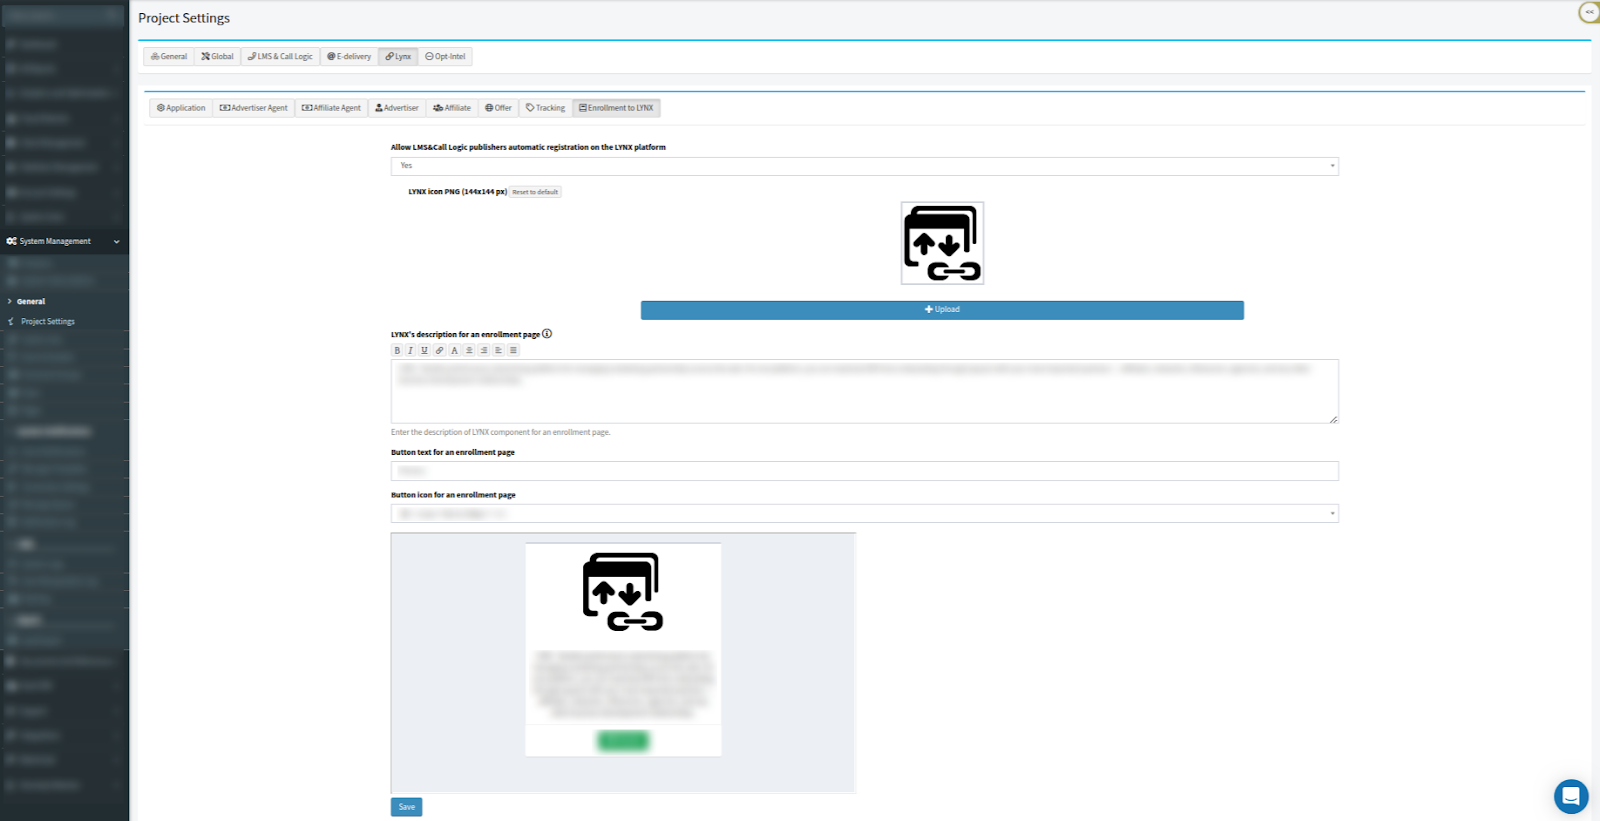Open the chat support bubble icon
1600x821 pixels.
pyautogui.click(x=1570, y=796)
